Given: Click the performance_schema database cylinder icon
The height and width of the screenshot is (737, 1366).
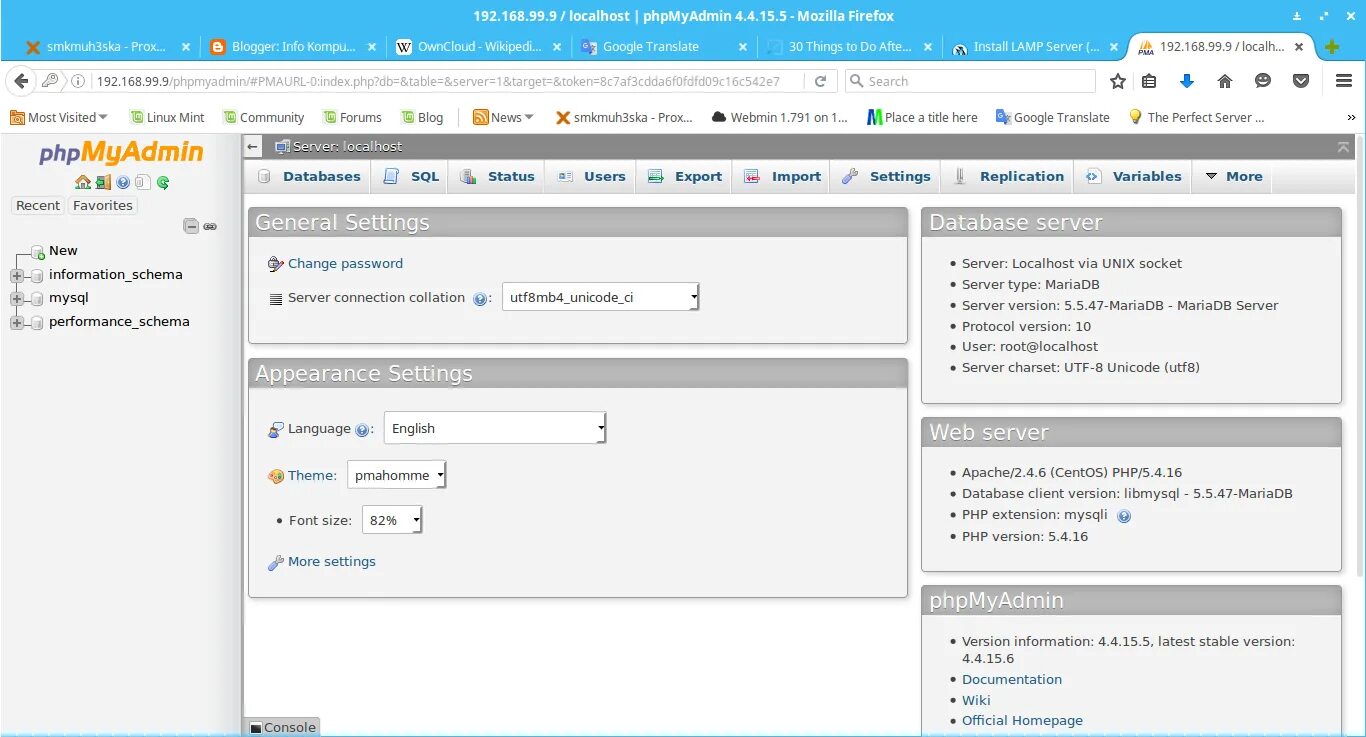Looking at the screenshot, I should (38, 322).
